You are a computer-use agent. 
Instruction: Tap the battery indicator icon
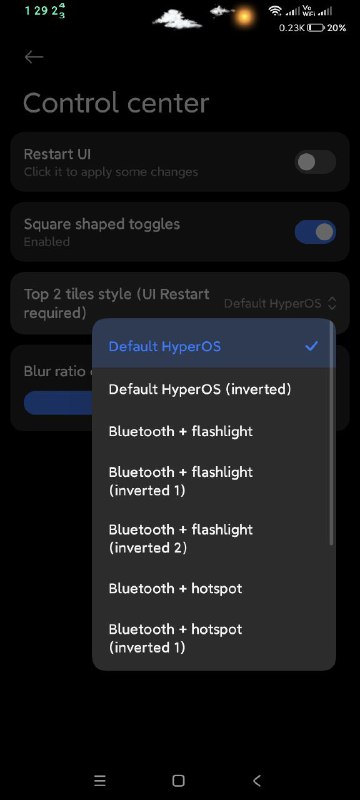click(316, 28)
